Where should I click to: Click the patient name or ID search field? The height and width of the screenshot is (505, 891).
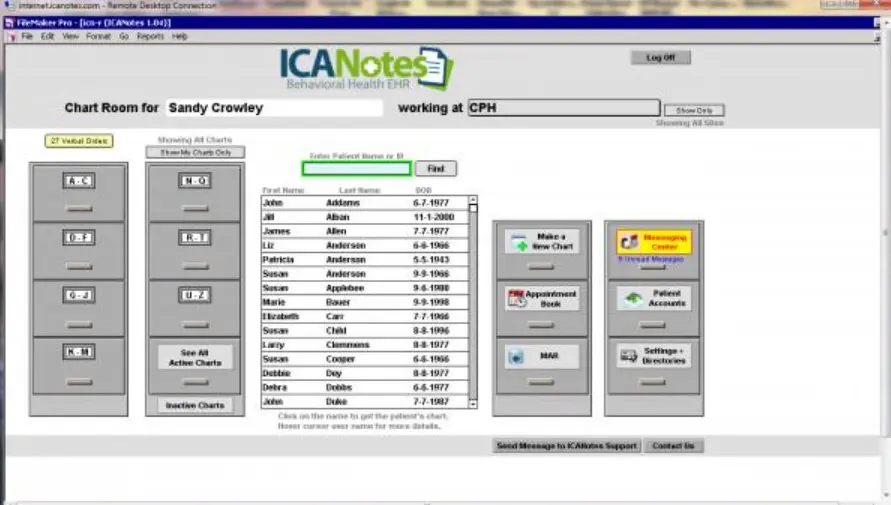click(x=356, y=169)
